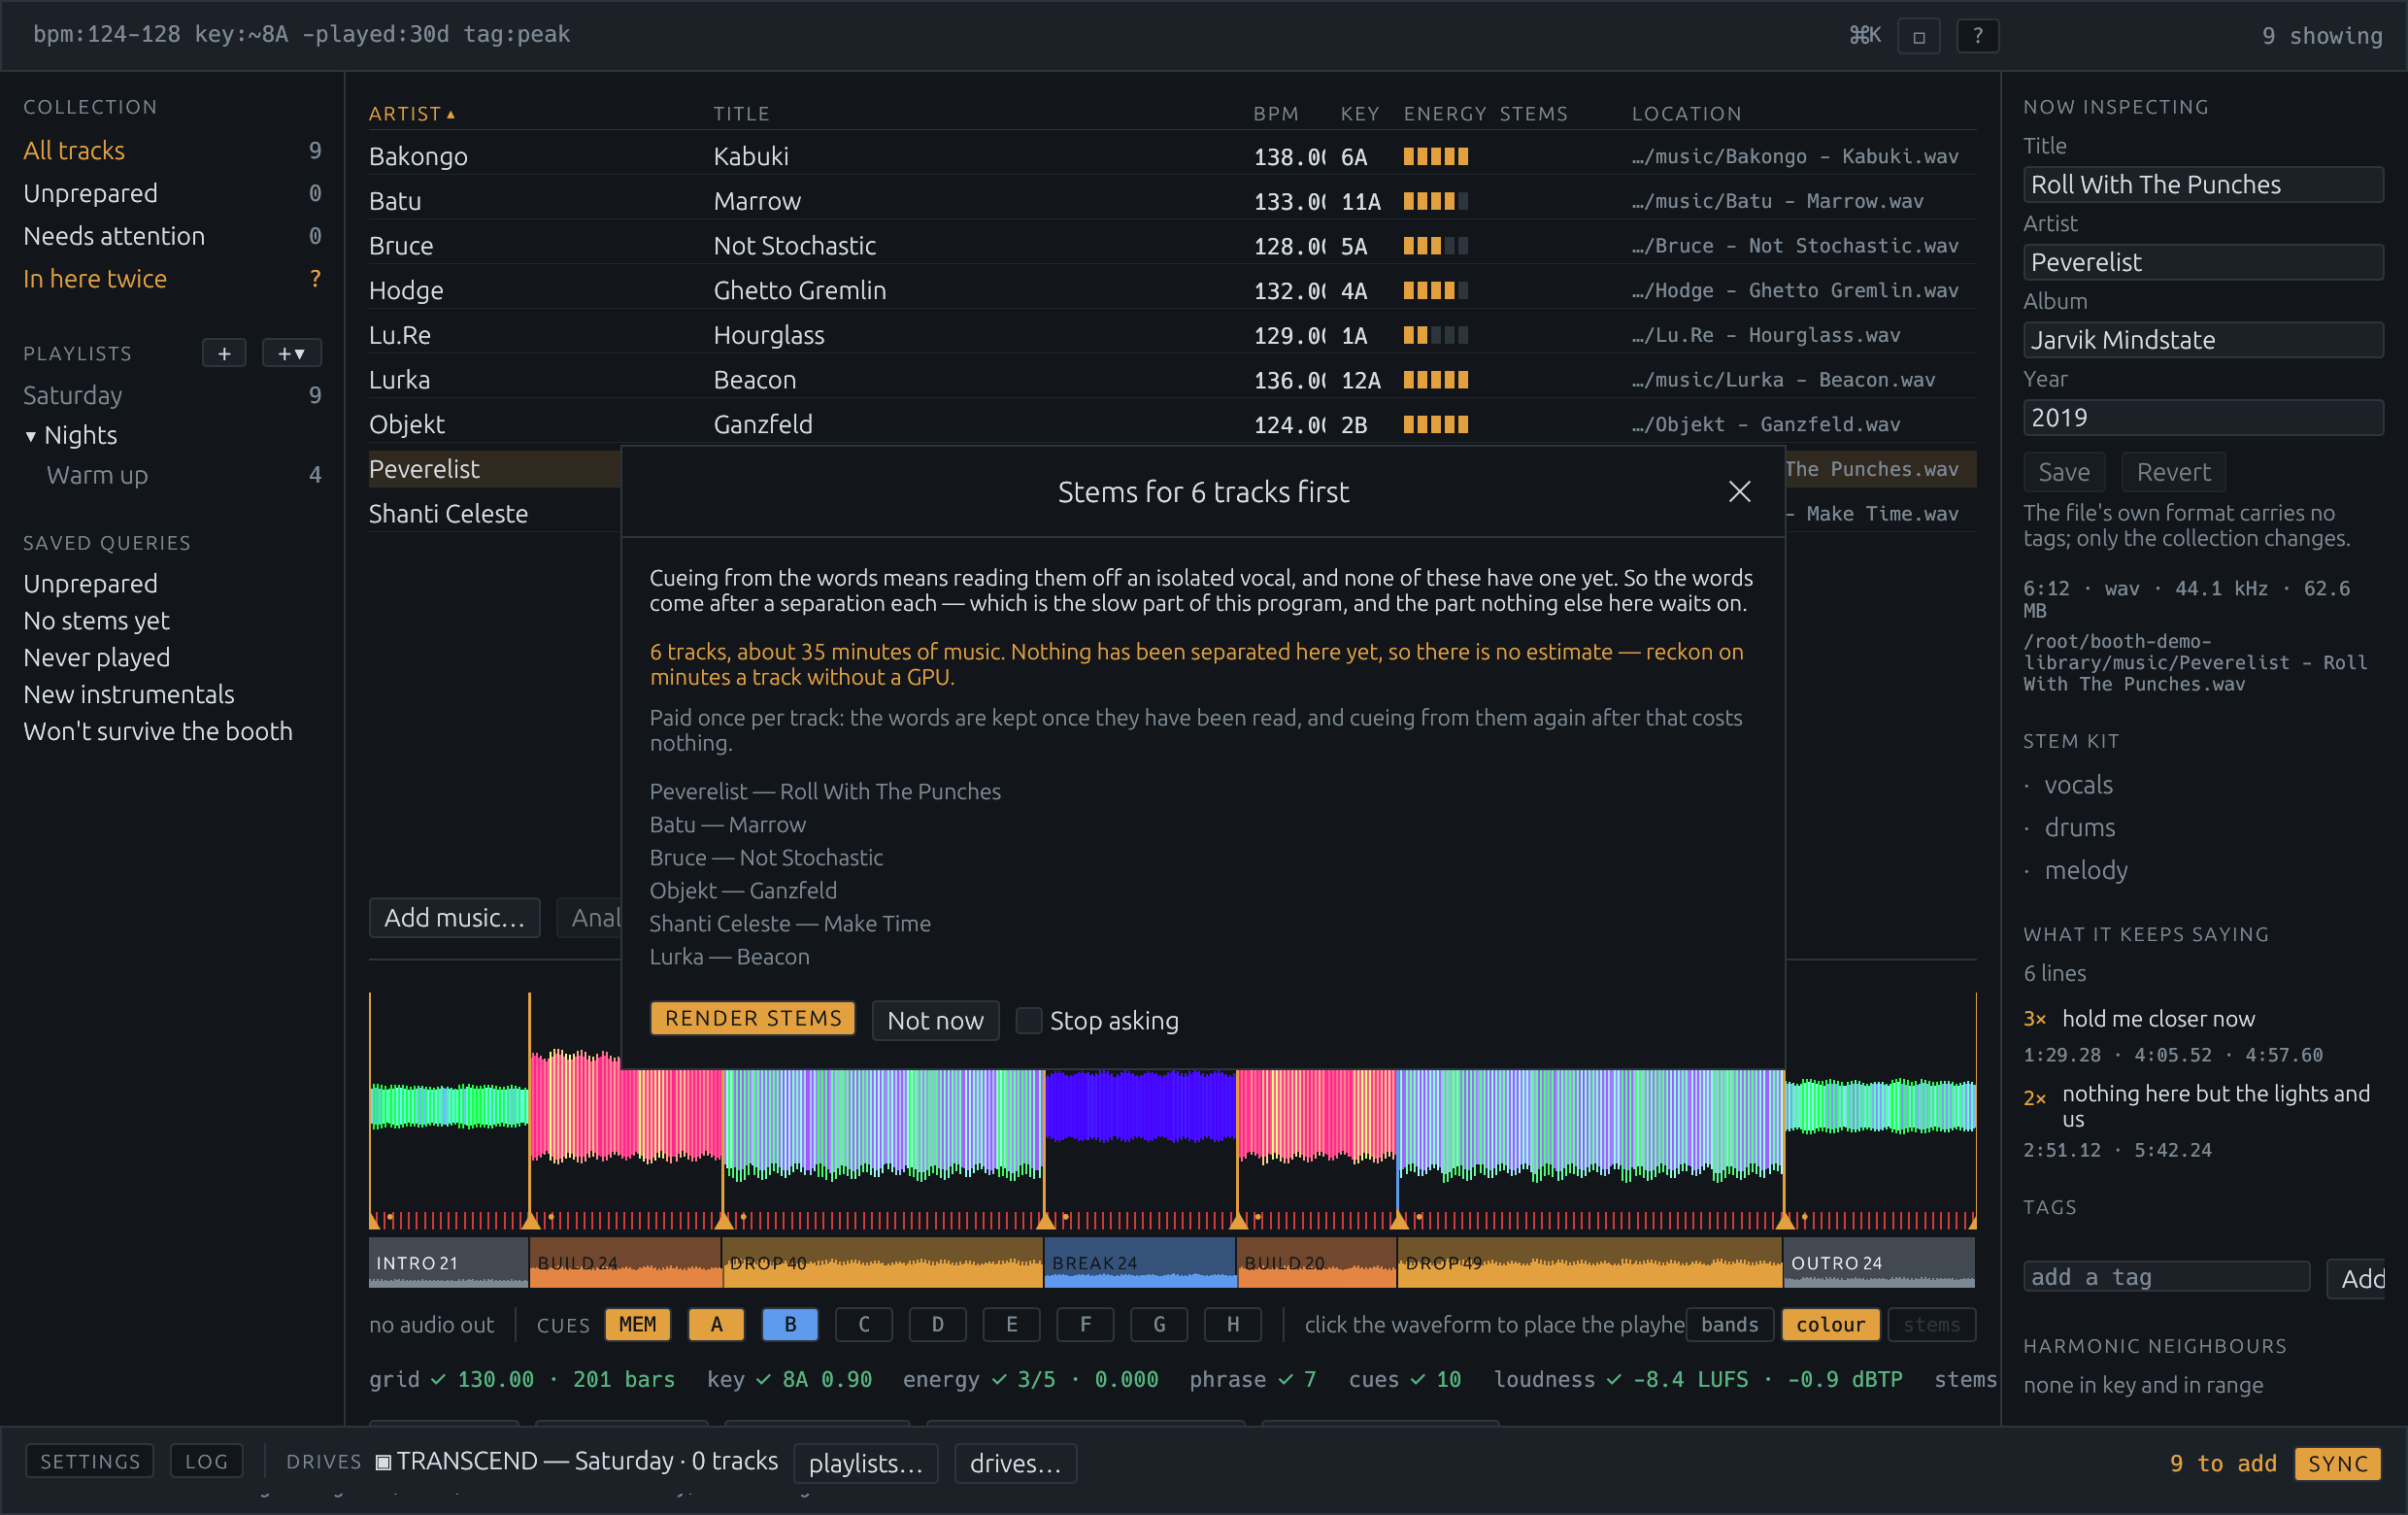This screenshot has width=2408, height=1515.
Task: Open the playlists… drive menu
Action: (x=865, y=1463)
